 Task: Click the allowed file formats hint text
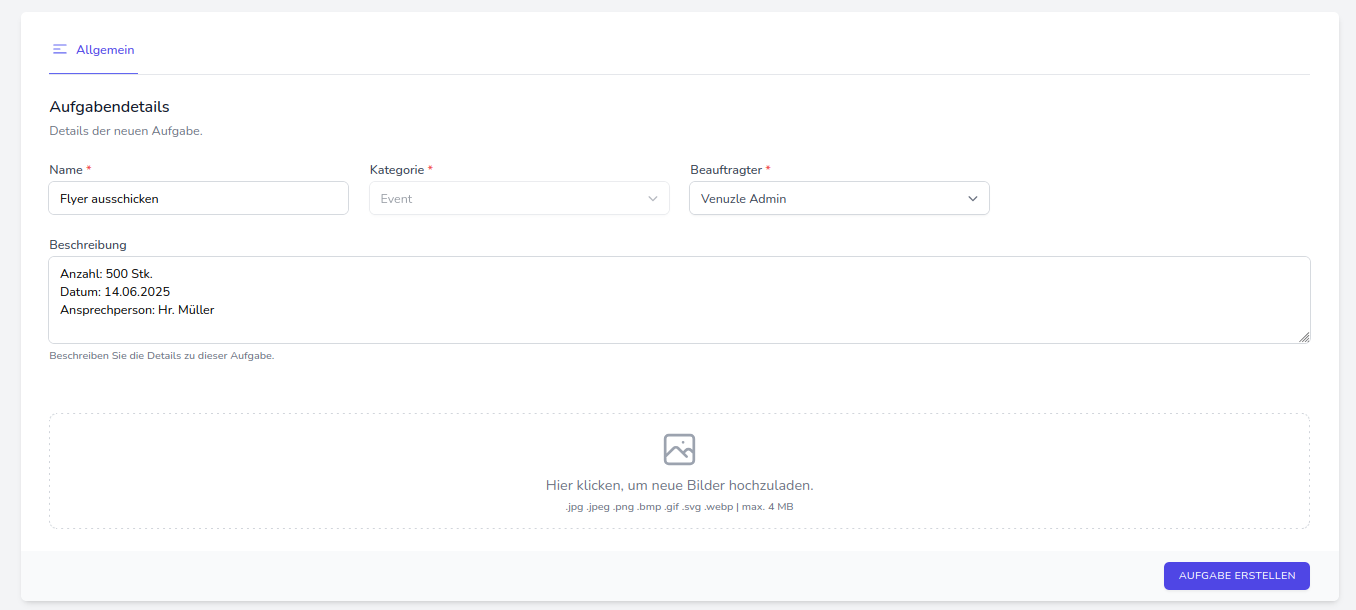coord(679,507)
